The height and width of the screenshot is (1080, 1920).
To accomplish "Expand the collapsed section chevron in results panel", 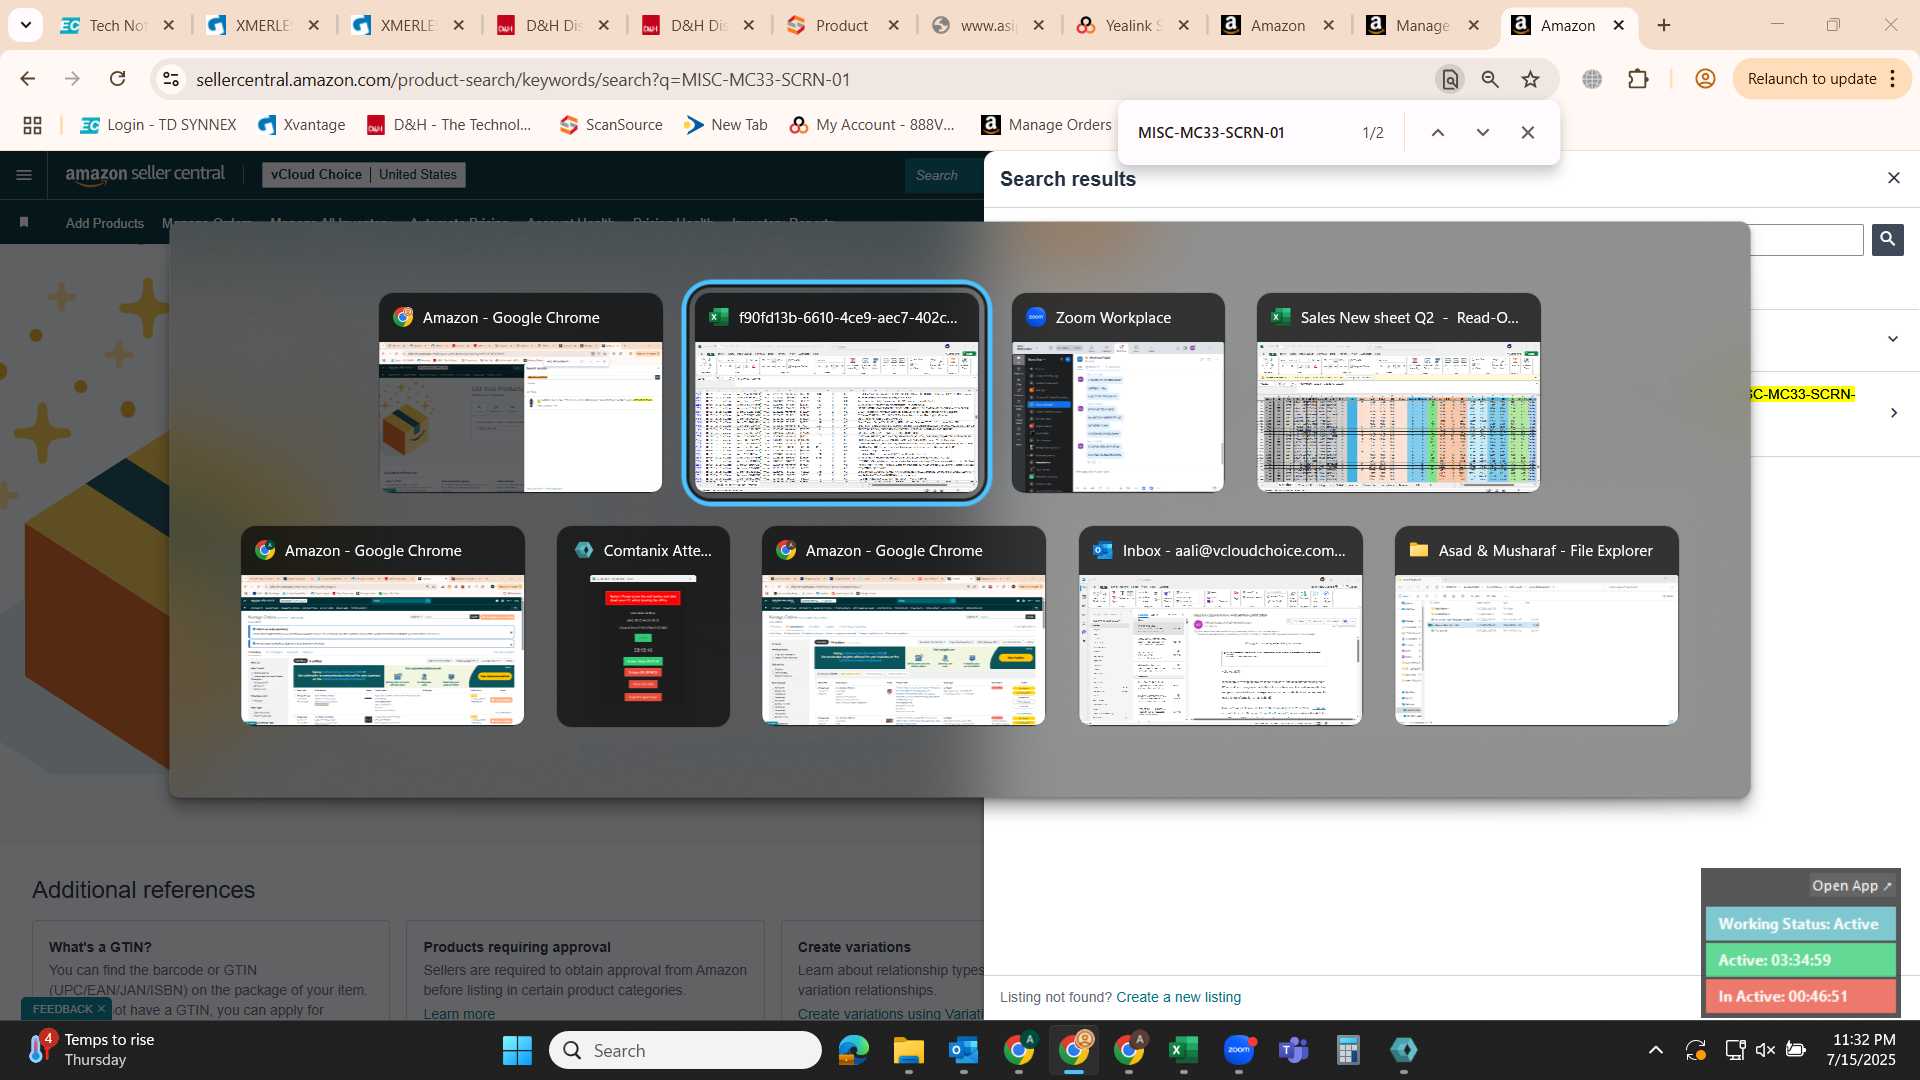I will pos(1893,339).
